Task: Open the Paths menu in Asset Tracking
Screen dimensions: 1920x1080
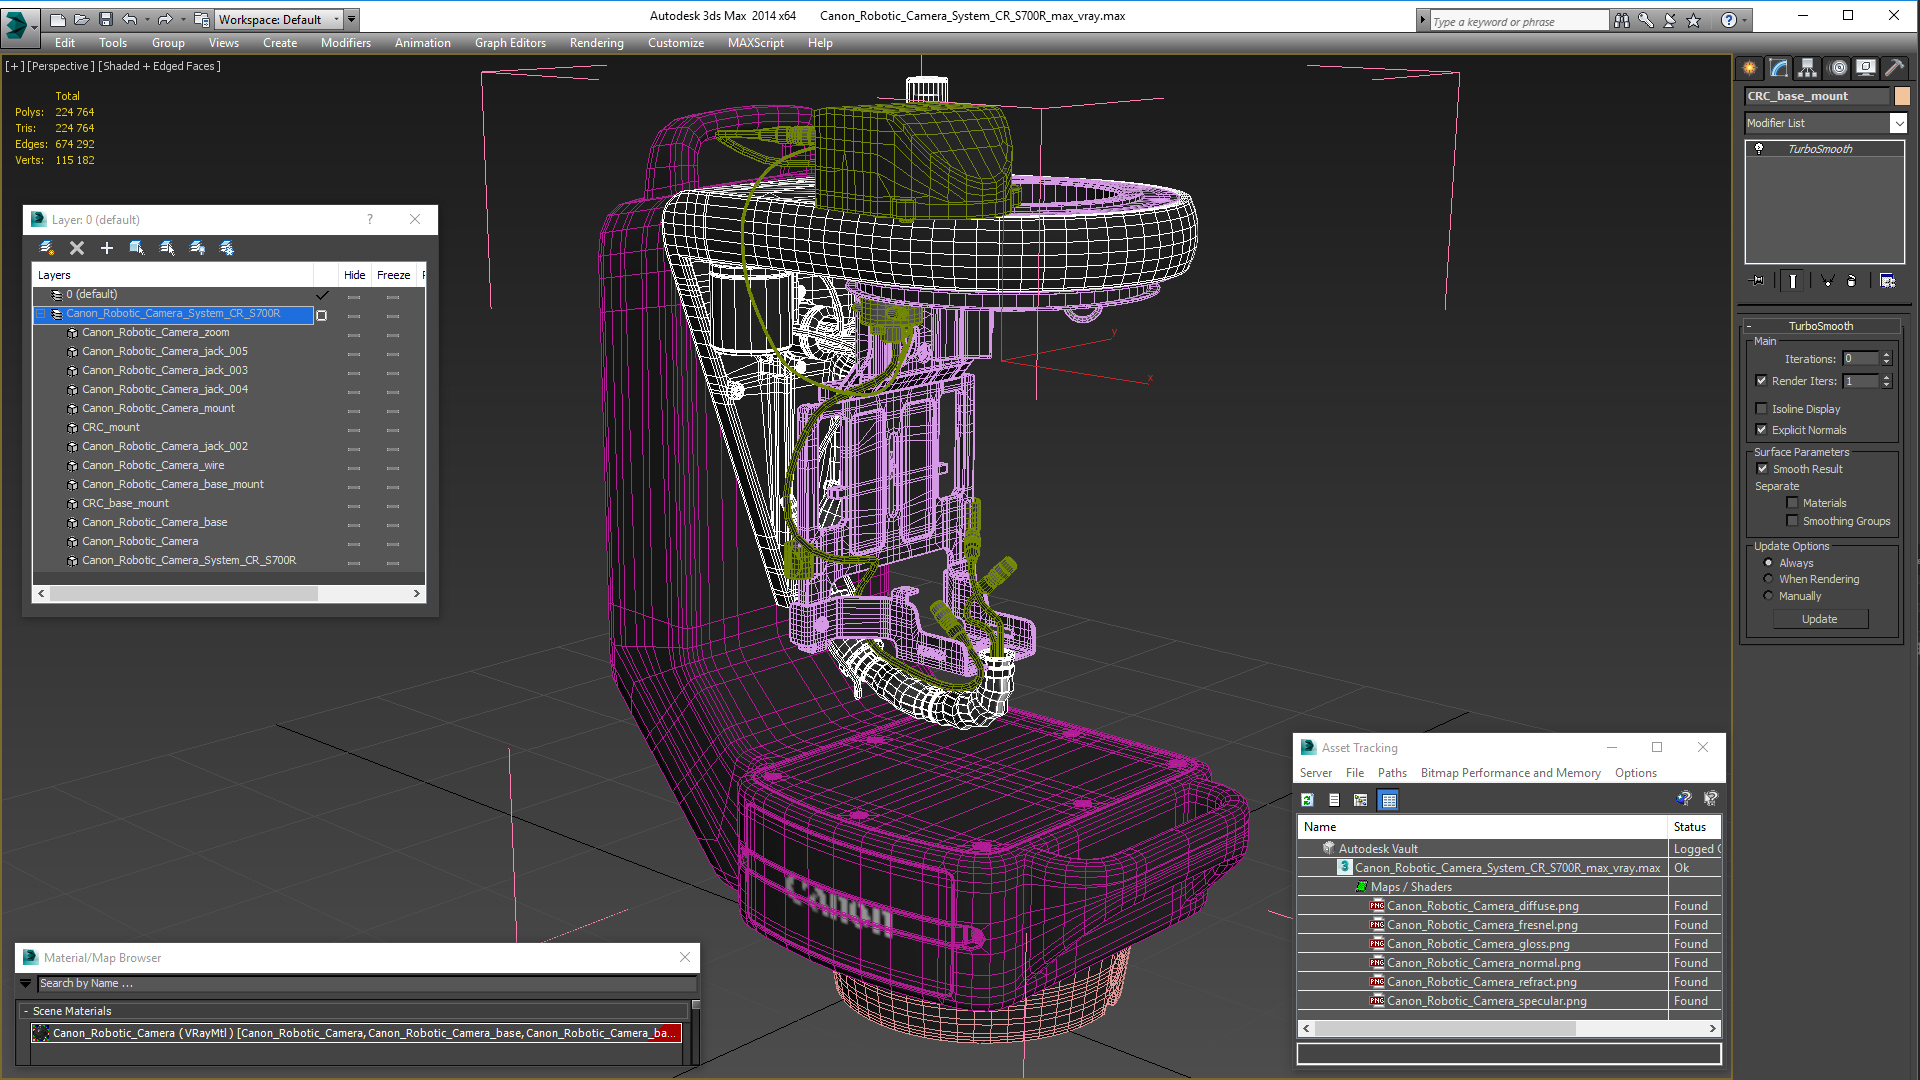Action: tap(1391, 773)
